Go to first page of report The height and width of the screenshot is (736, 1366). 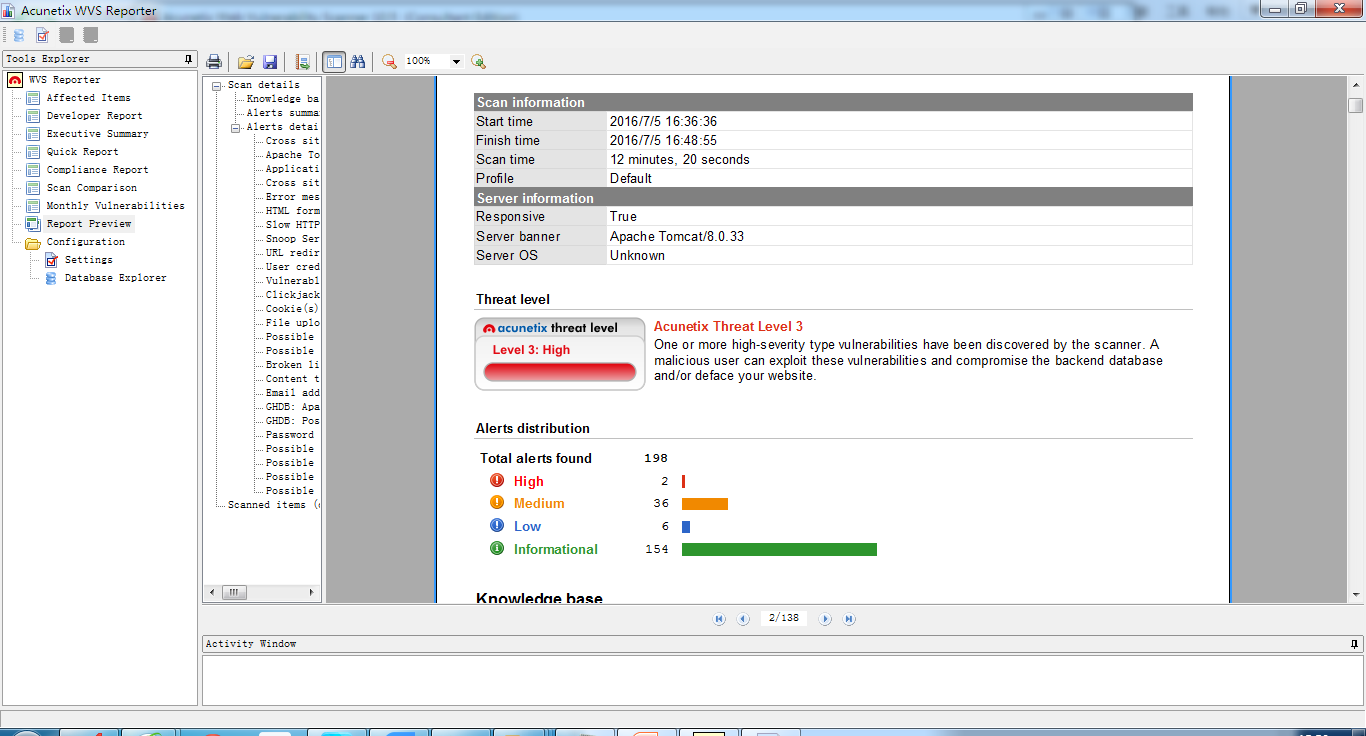719,619
